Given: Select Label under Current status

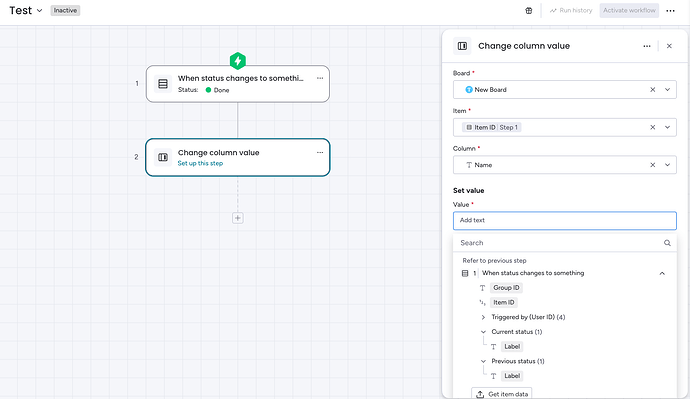Looking at the screenshot, I should pos(512,347).
